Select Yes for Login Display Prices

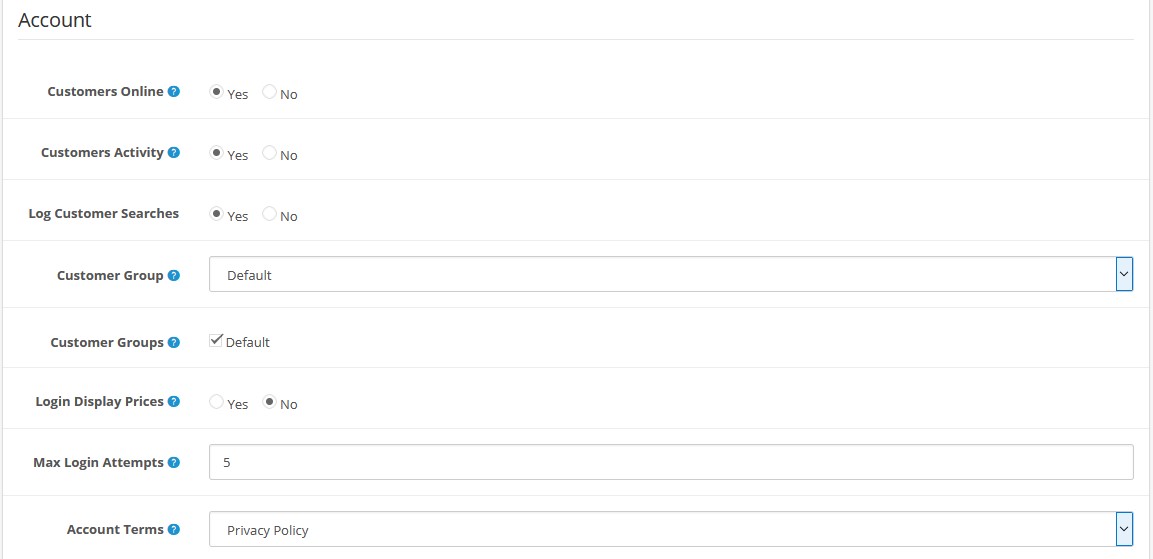[216, 402]
